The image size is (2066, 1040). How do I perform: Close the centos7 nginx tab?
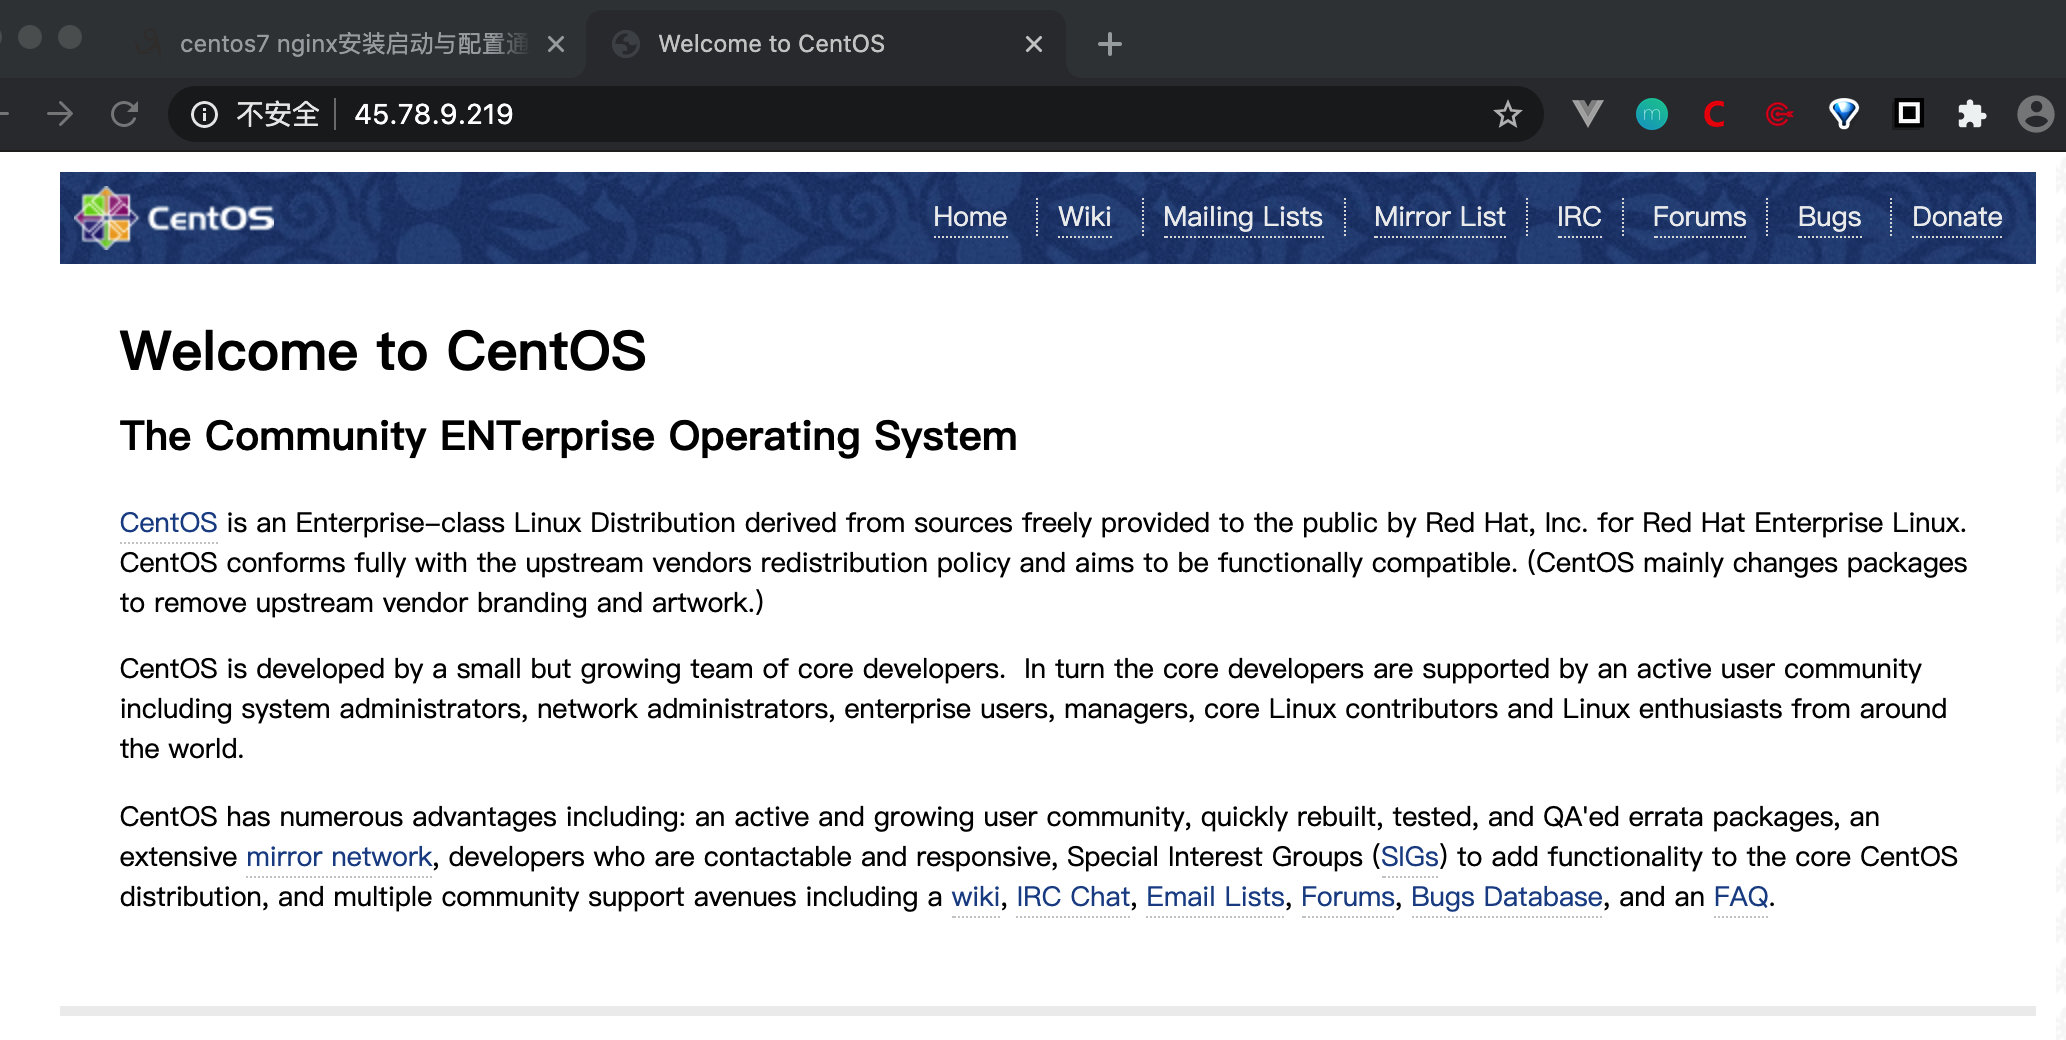pos(556,44)
